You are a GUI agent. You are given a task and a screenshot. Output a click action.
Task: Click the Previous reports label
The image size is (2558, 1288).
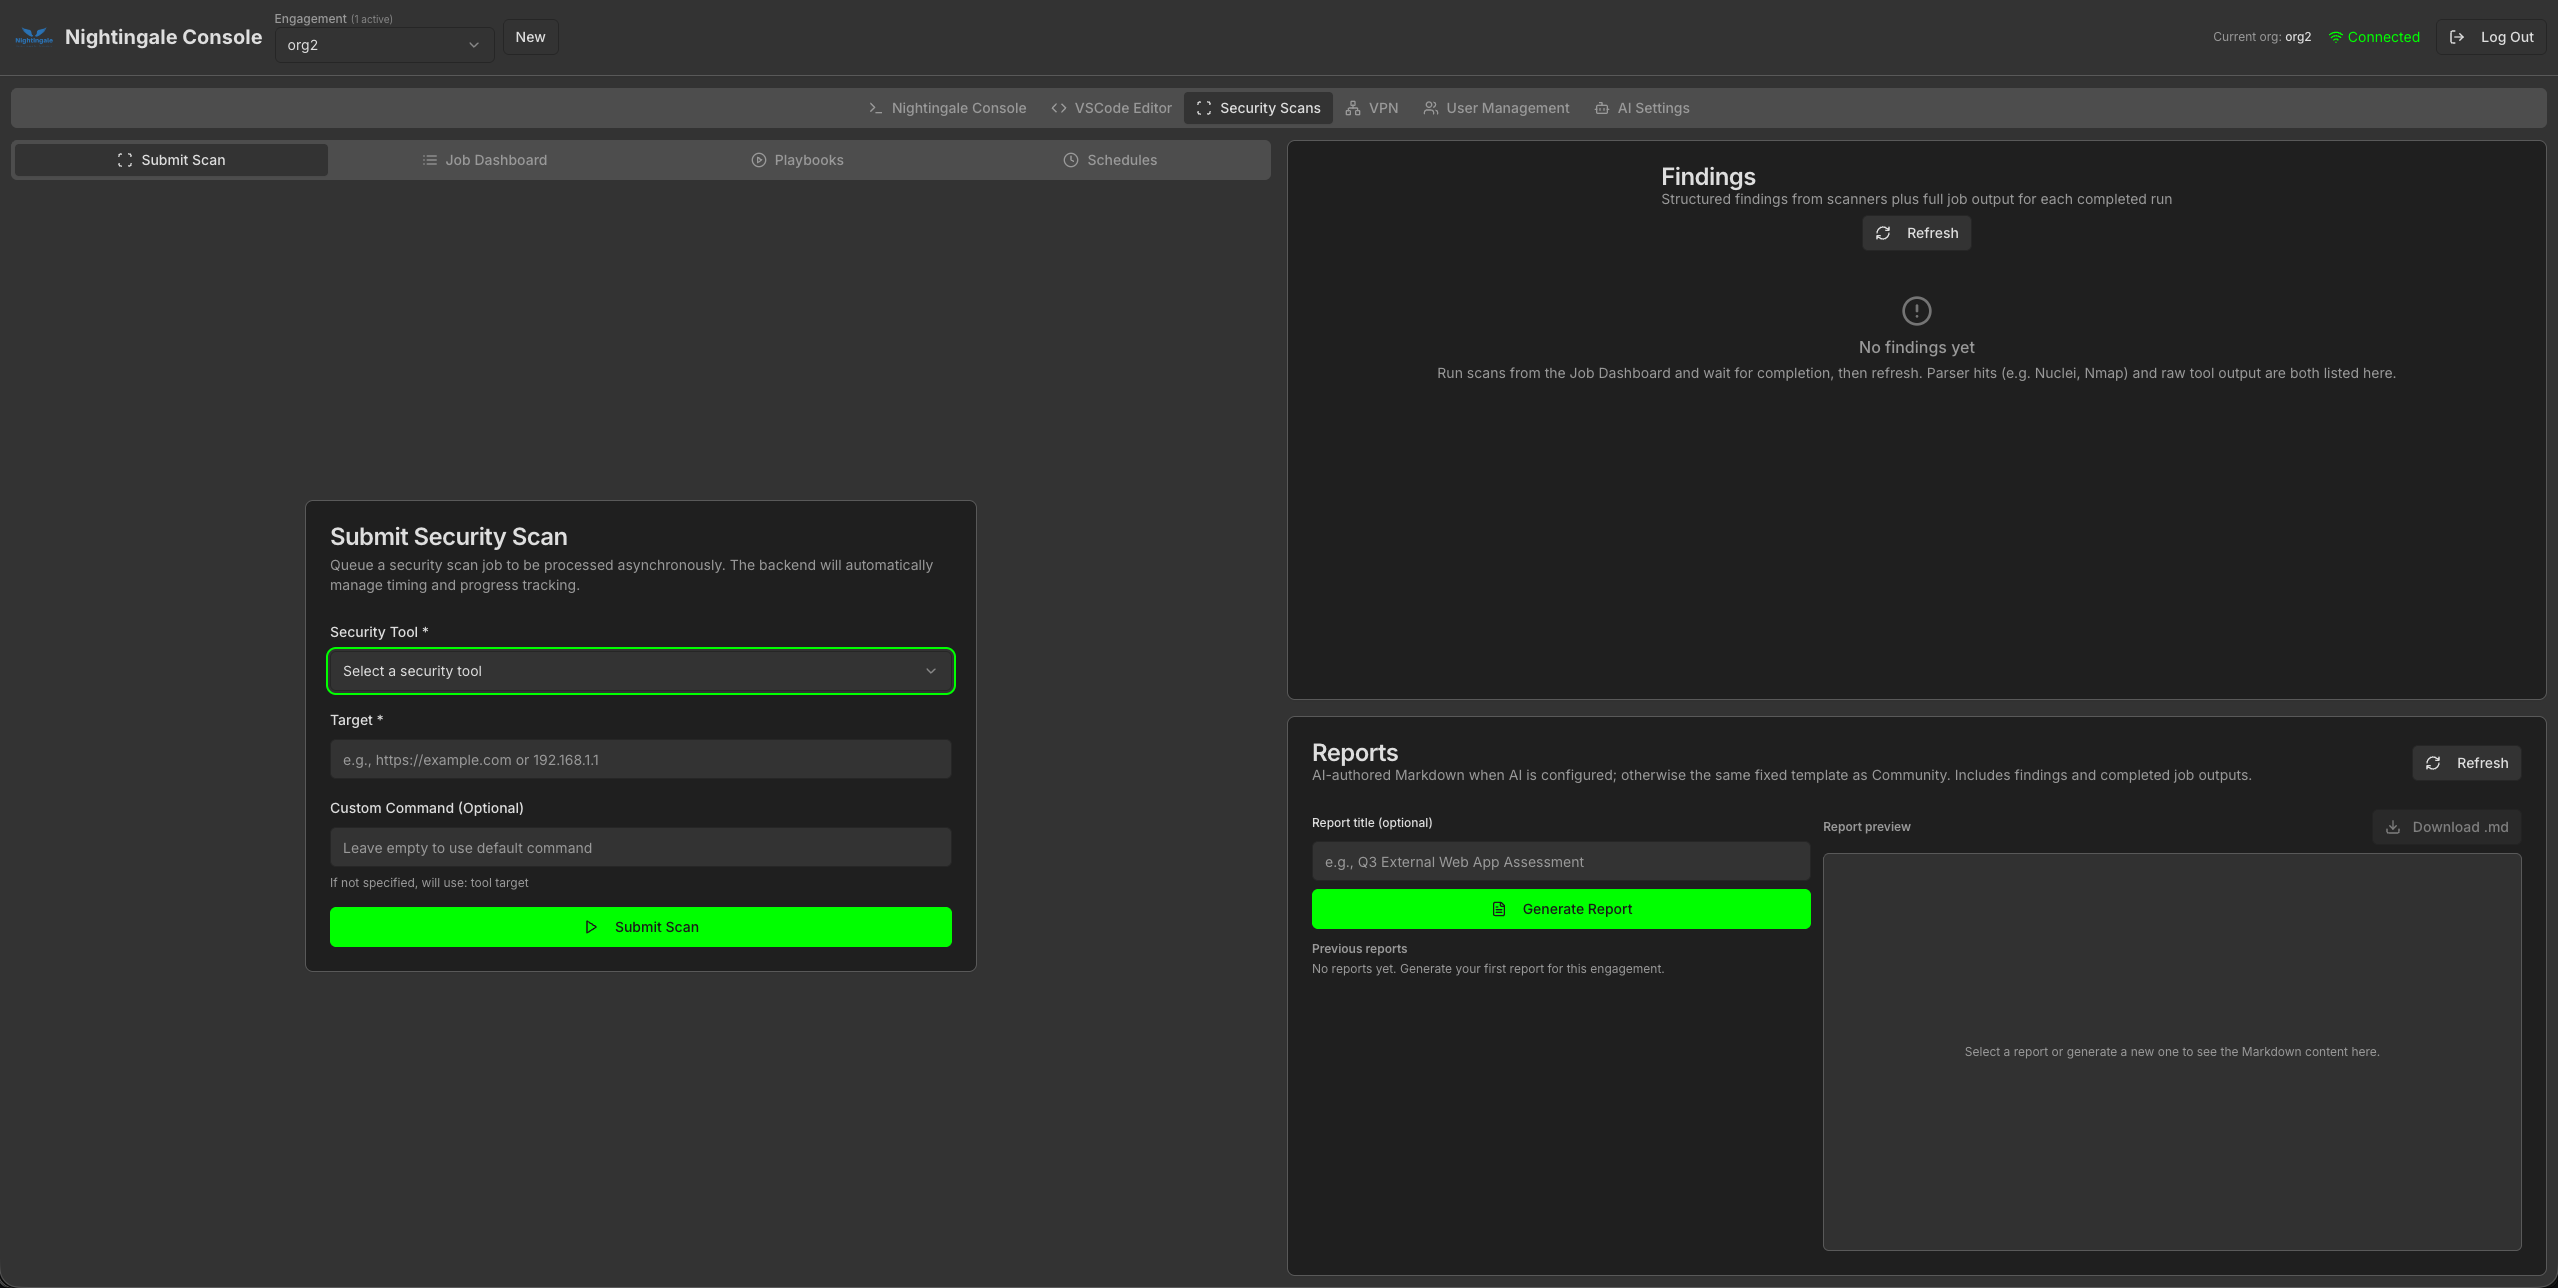click(1359, 949)
